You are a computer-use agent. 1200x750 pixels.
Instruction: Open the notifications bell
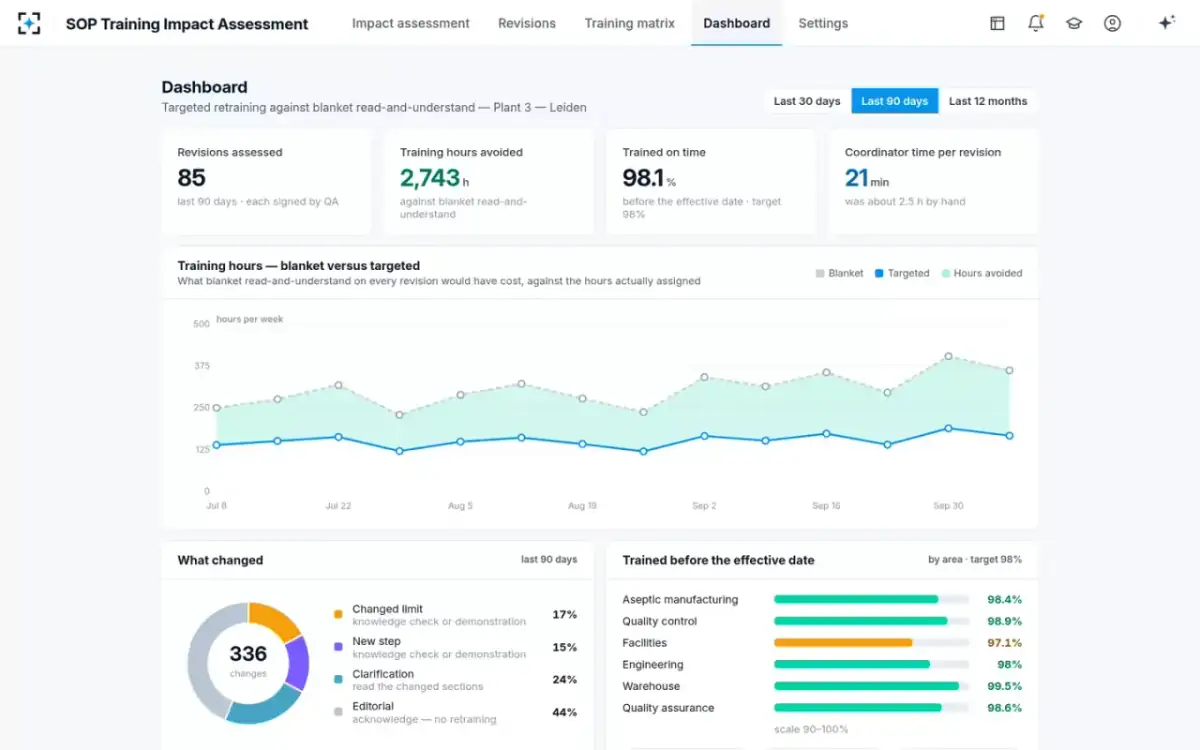click(1035, 23)
